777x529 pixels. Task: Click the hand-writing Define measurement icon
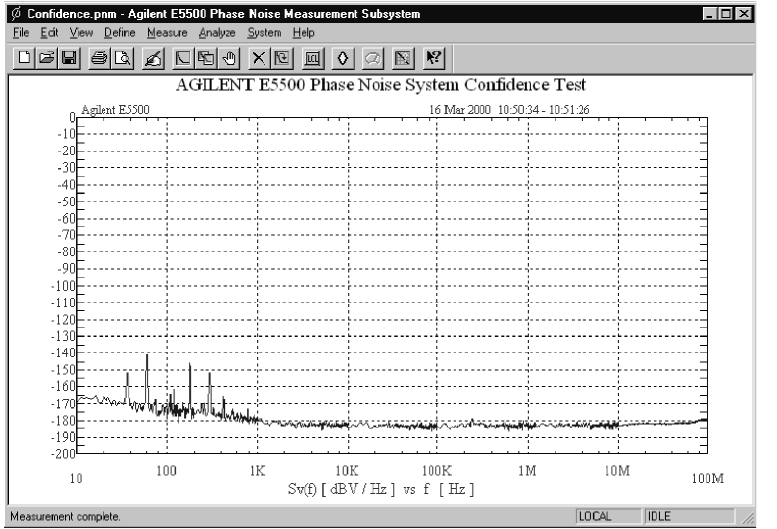point(153,58)
